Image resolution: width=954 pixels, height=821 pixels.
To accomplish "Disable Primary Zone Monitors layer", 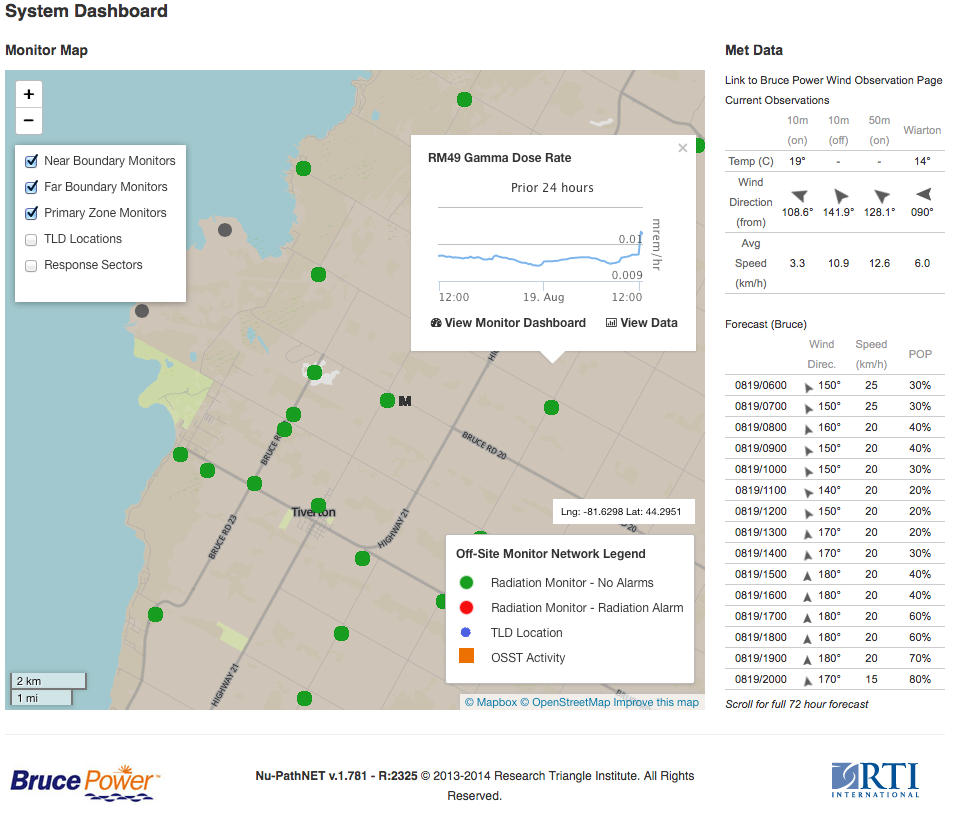I will [31, 213].
